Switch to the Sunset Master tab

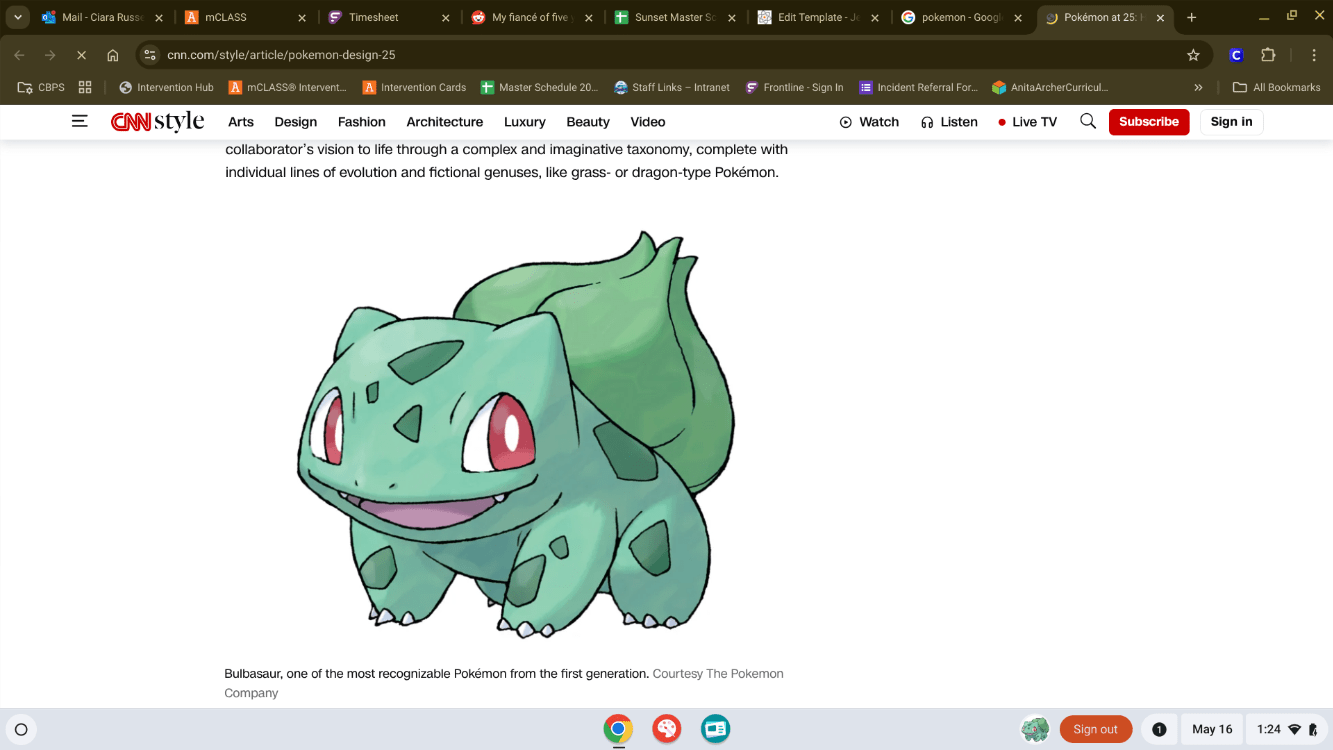(x=676, y=17)
